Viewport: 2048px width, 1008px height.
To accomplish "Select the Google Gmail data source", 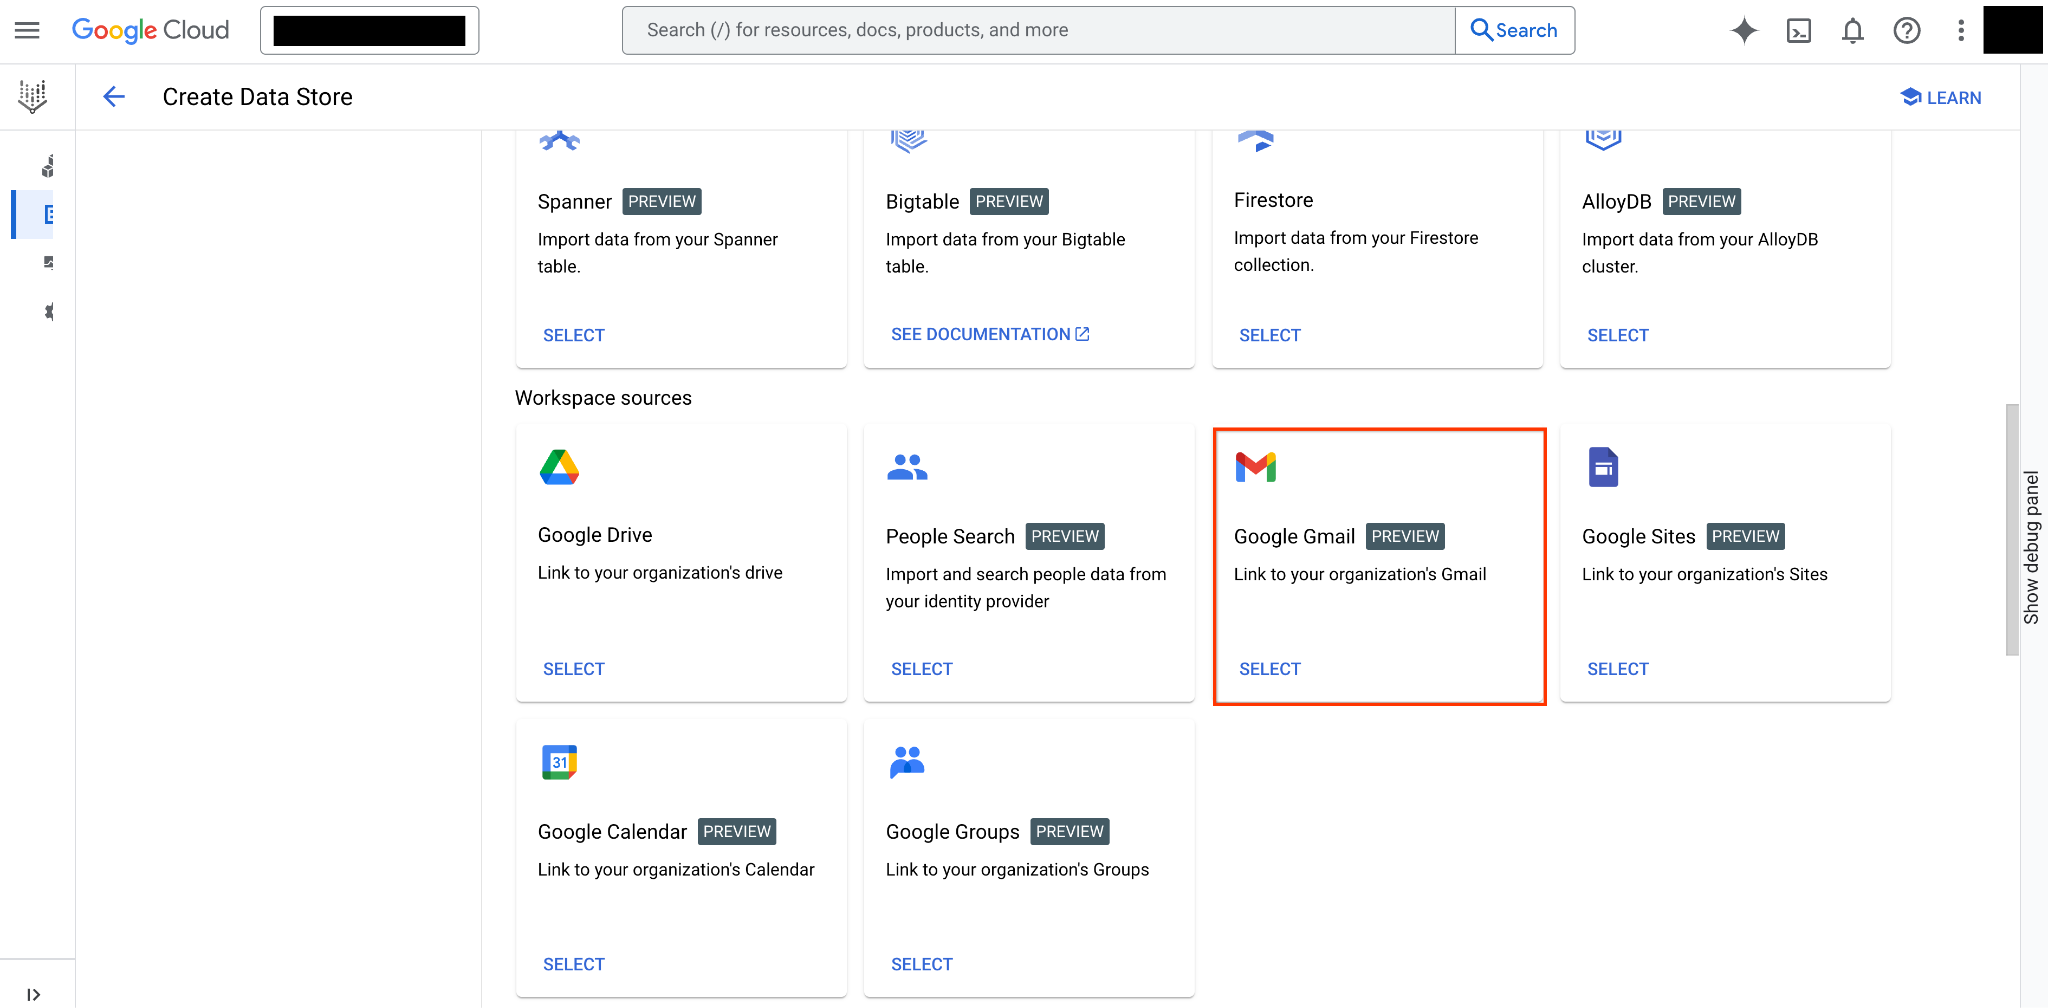I will click(1269, 668).
